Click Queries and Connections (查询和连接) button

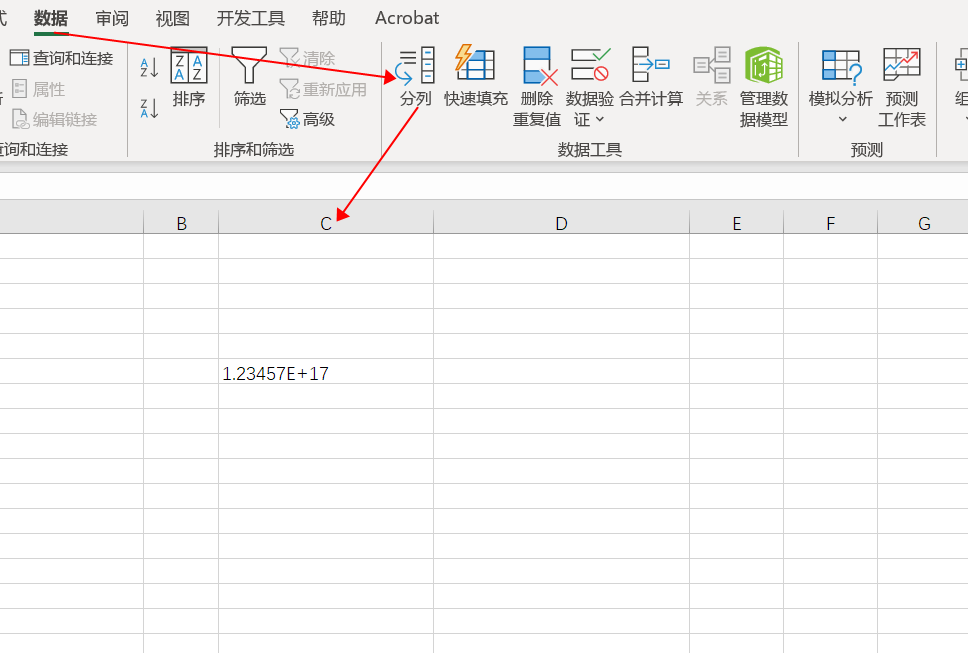click(62, 59)
